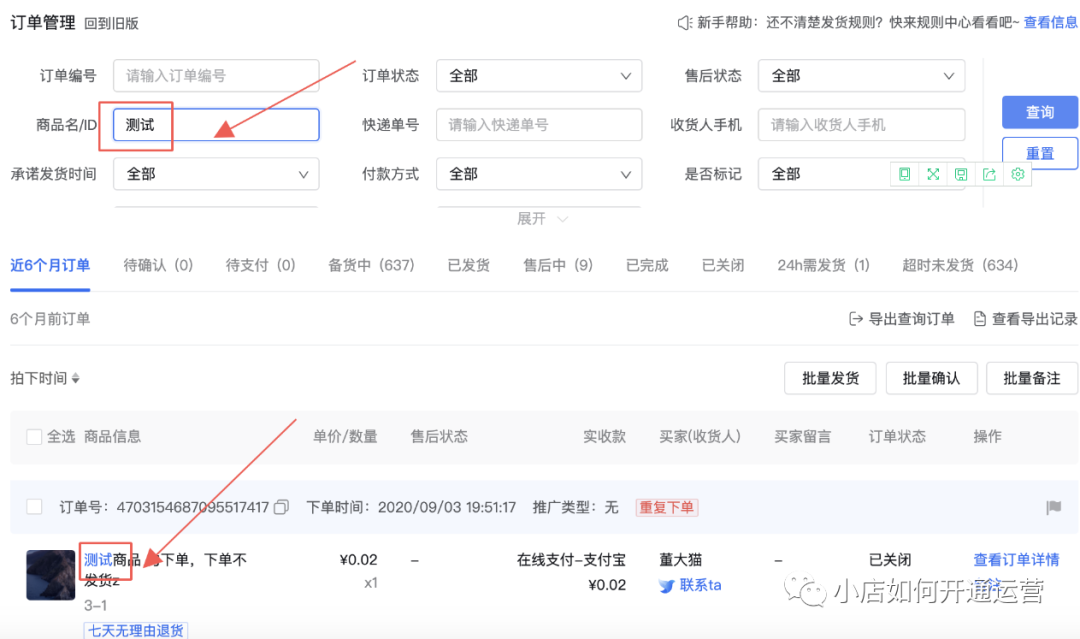Copy the order number with the copy icon
The image size is (1080, 639).
tap(281, 507)
